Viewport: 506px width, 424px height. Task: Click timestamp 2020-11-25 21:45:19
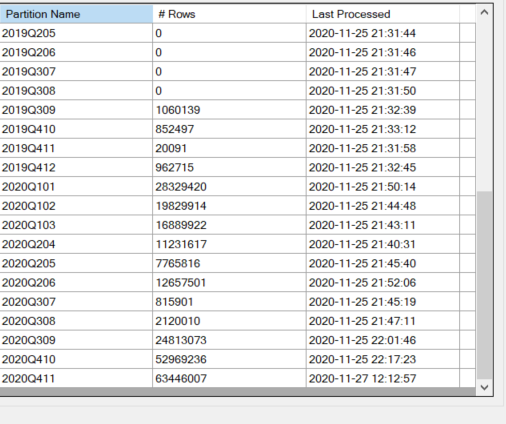[362, 302]
